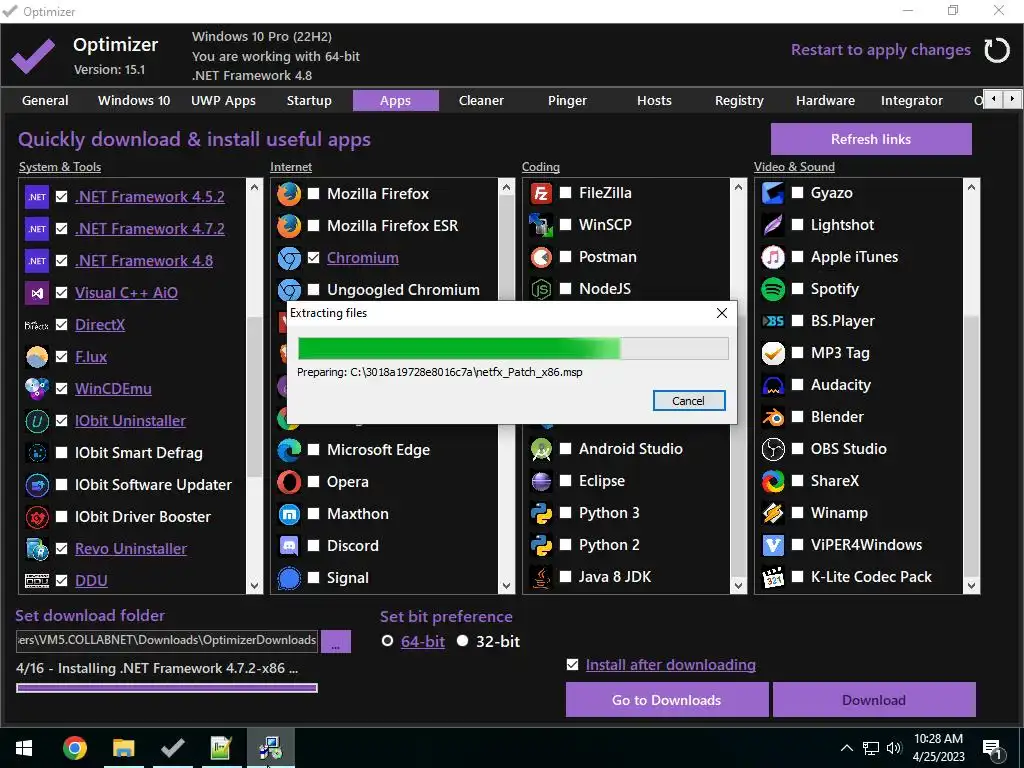The width and height of the screenshot is (1024, 768).
Task: Open the Hosts tab
Action: (x=654, y=101)
